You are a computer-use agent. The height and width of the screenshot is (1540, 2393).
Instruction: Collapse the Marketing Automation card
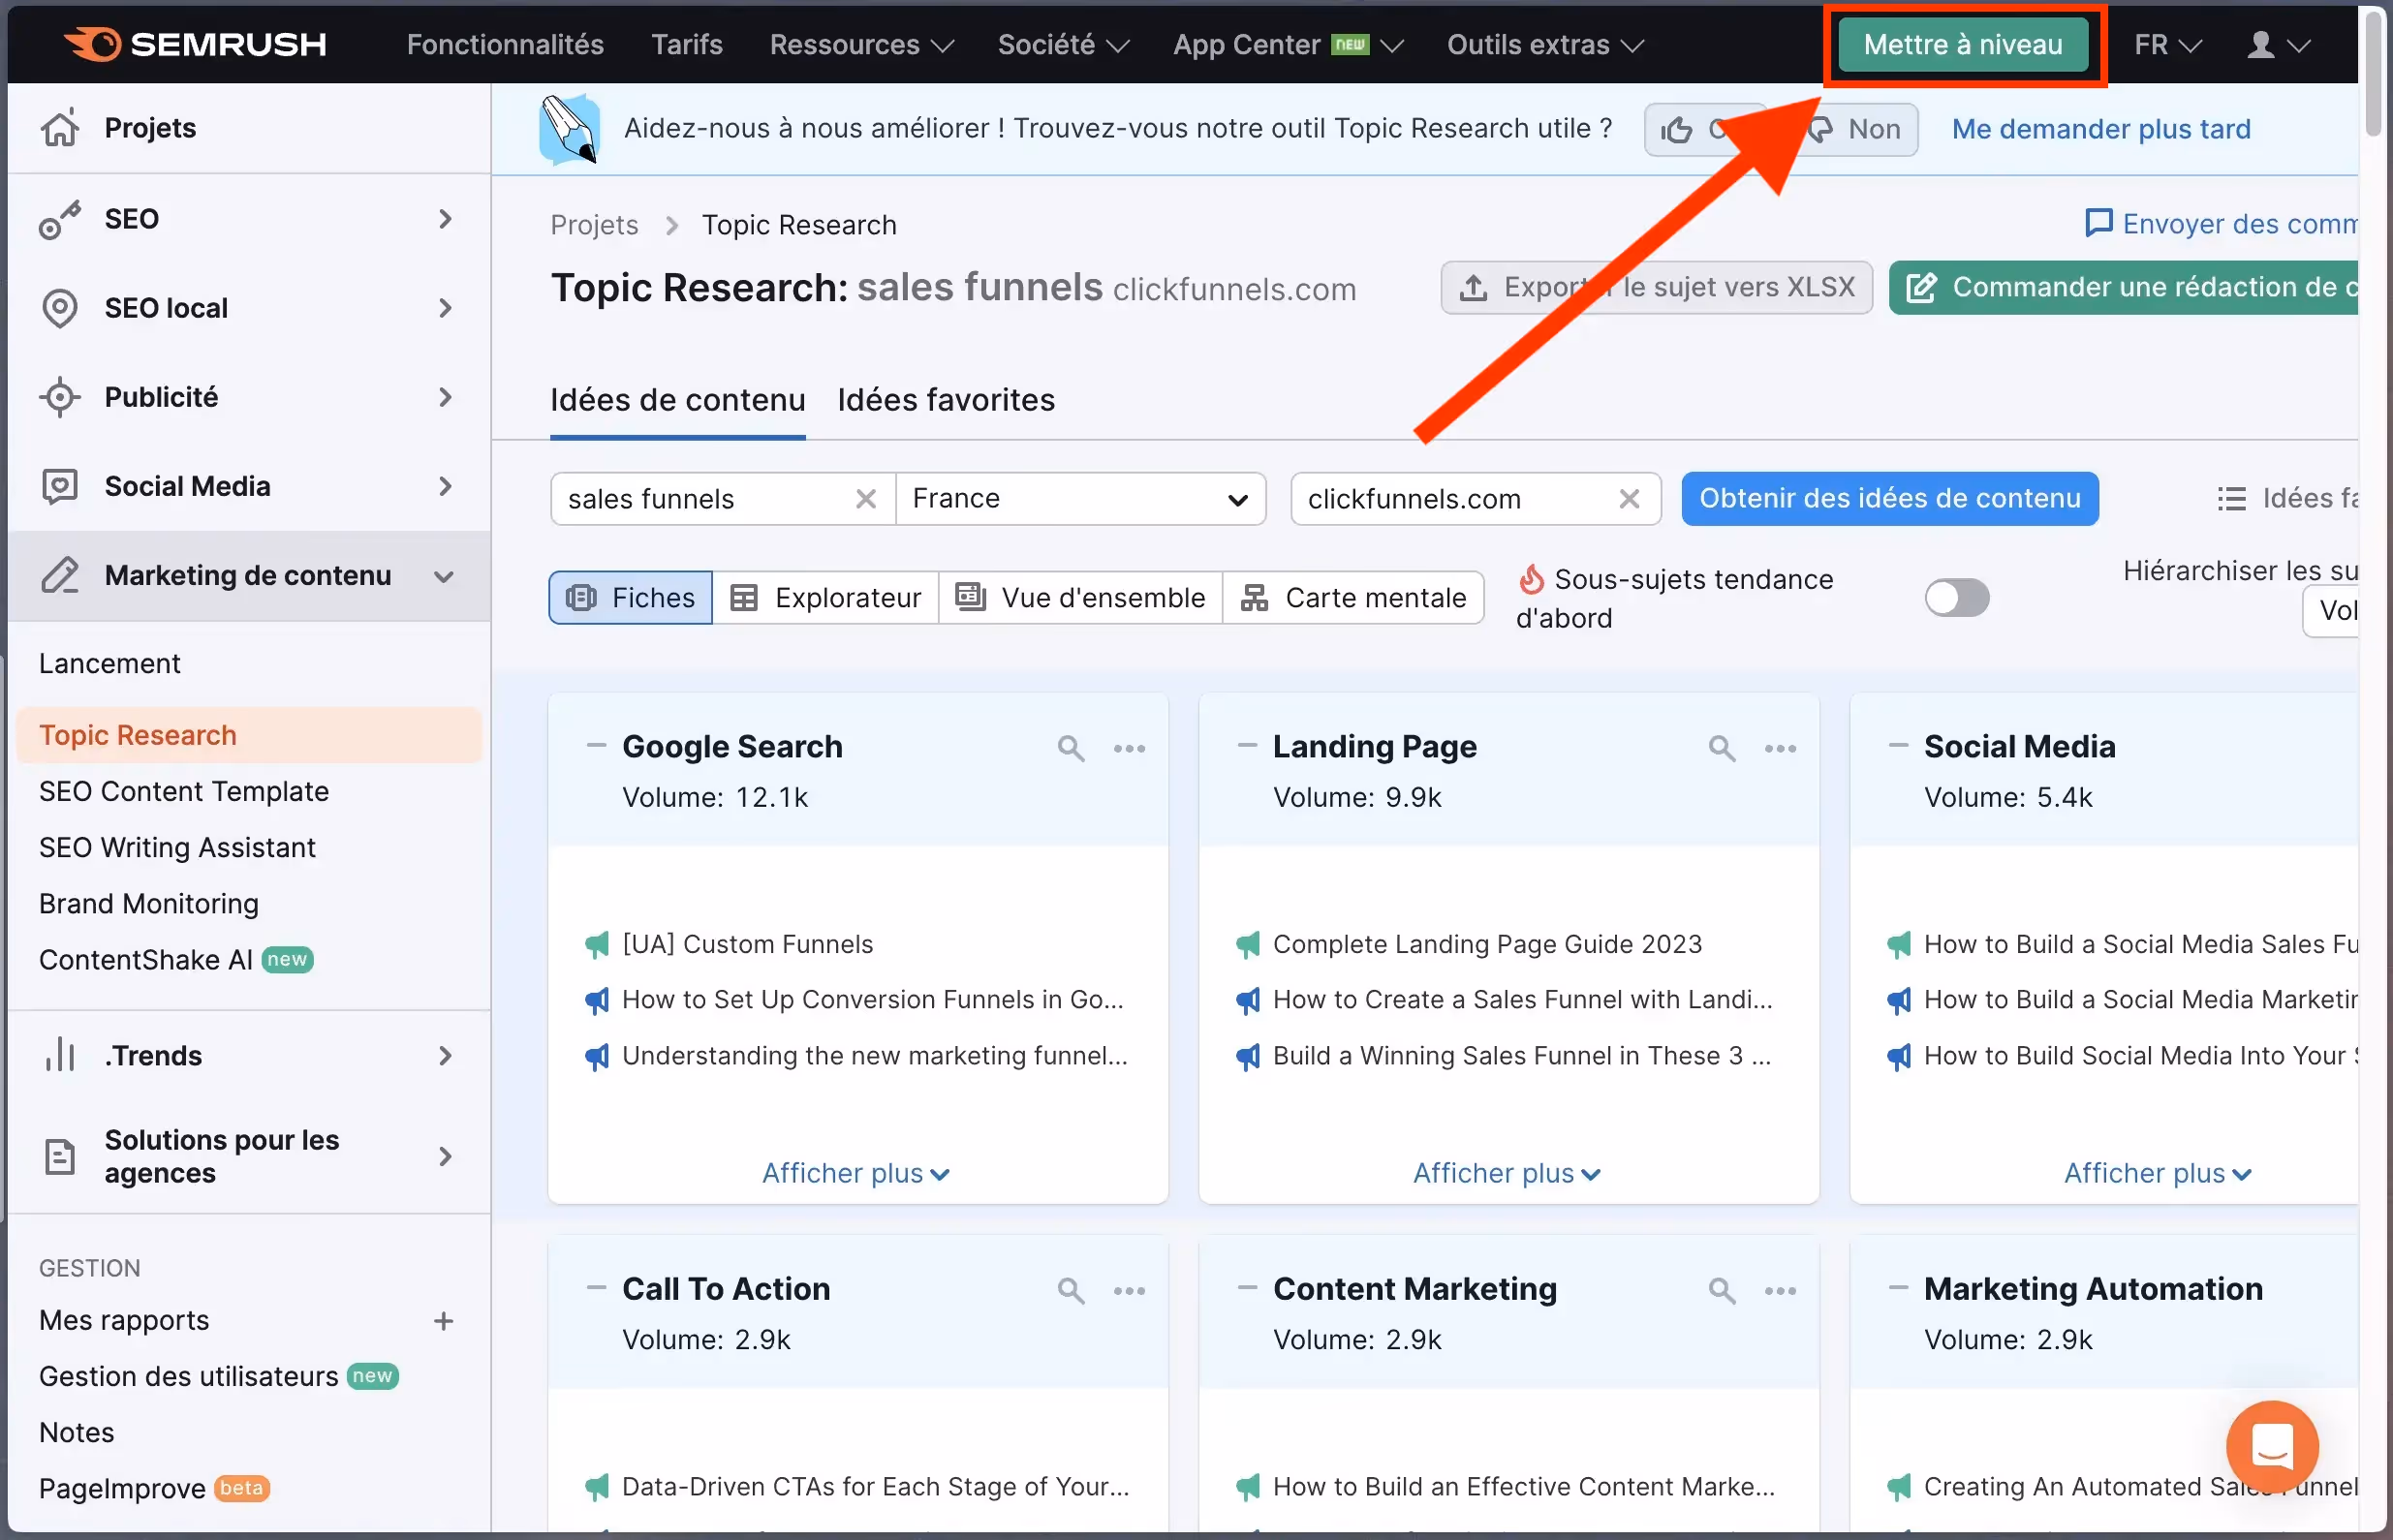click(1898, 1288)
